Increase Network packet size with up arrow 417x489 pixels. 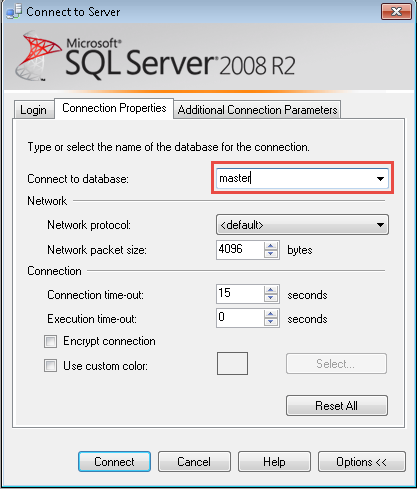coord(271,246)
